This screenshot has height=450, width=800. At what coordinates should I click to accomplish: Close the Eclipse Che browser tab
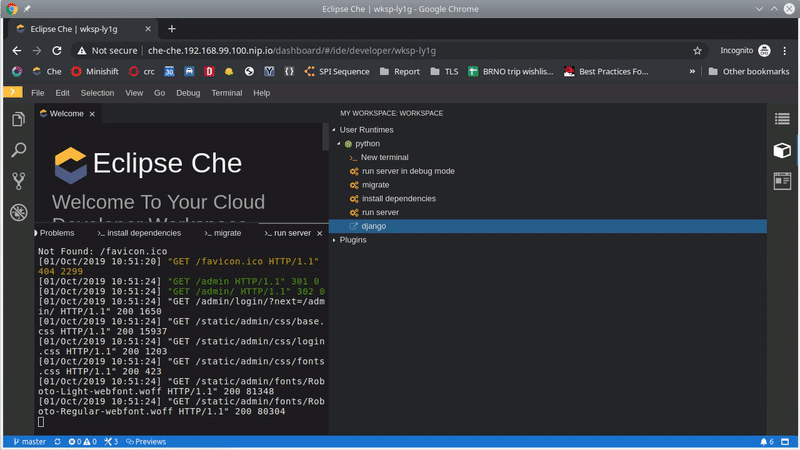coord(148,29)
